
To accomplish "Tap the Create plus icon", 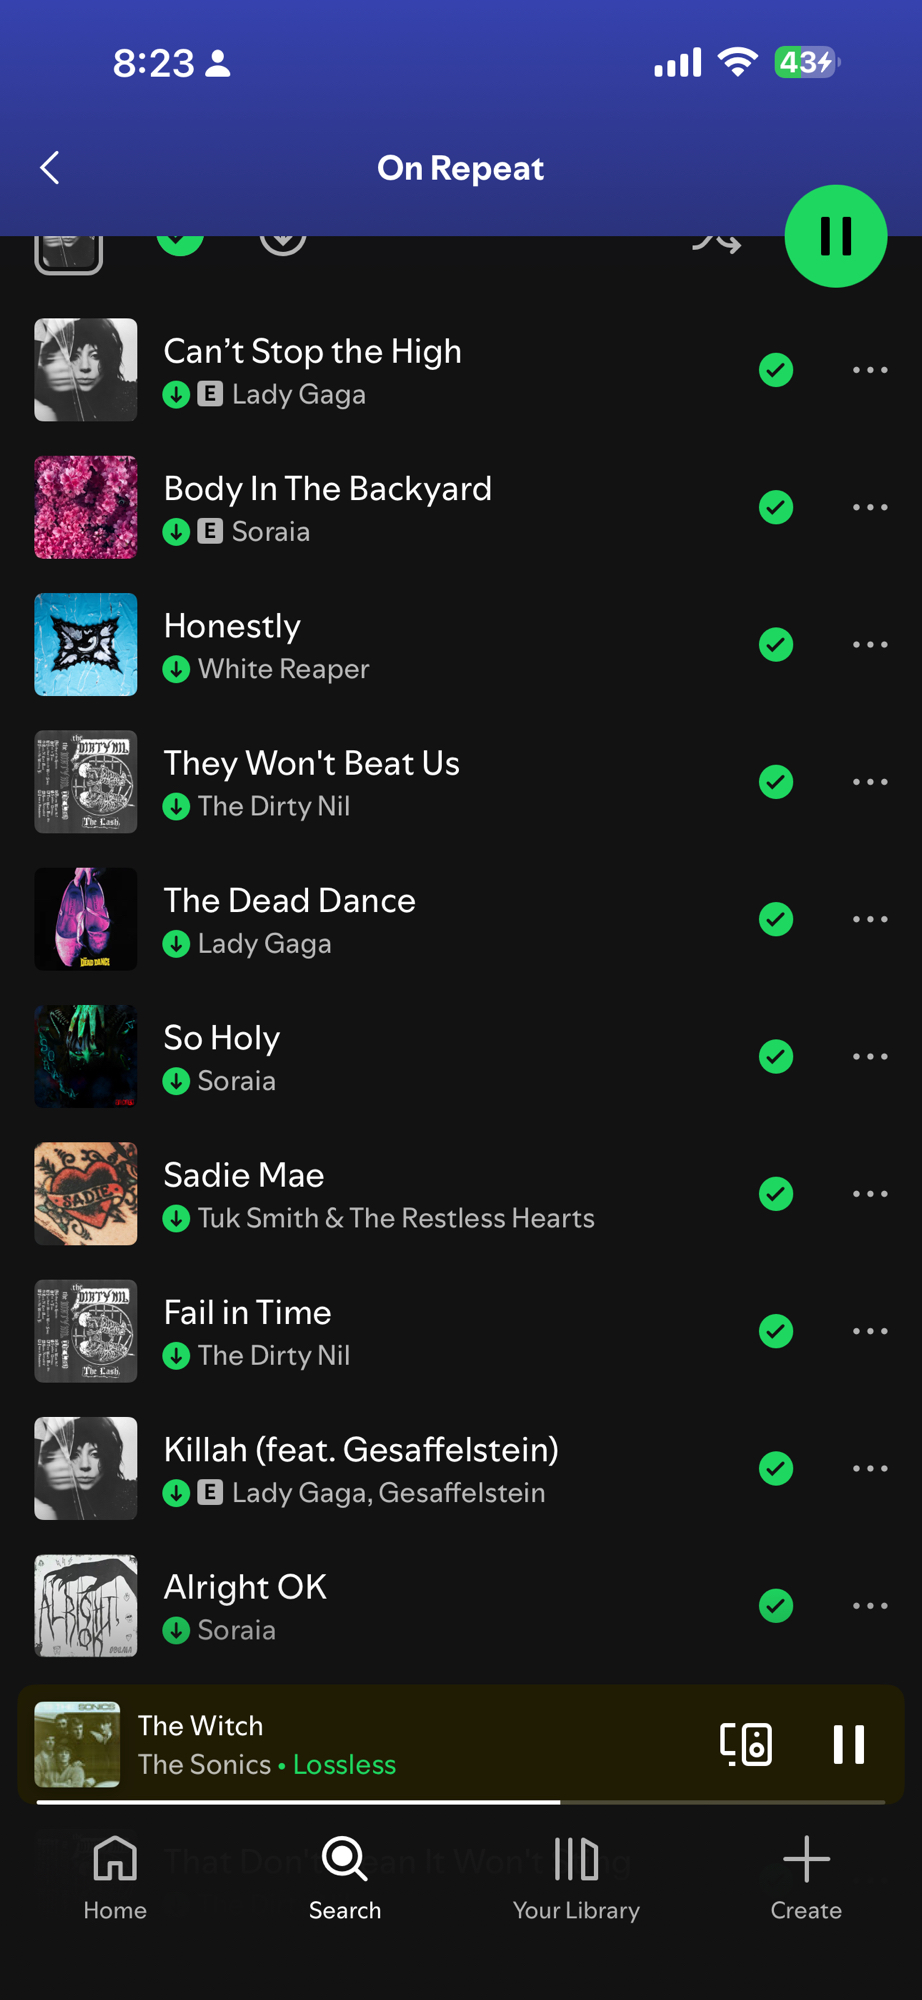I will coord(806,1859).
